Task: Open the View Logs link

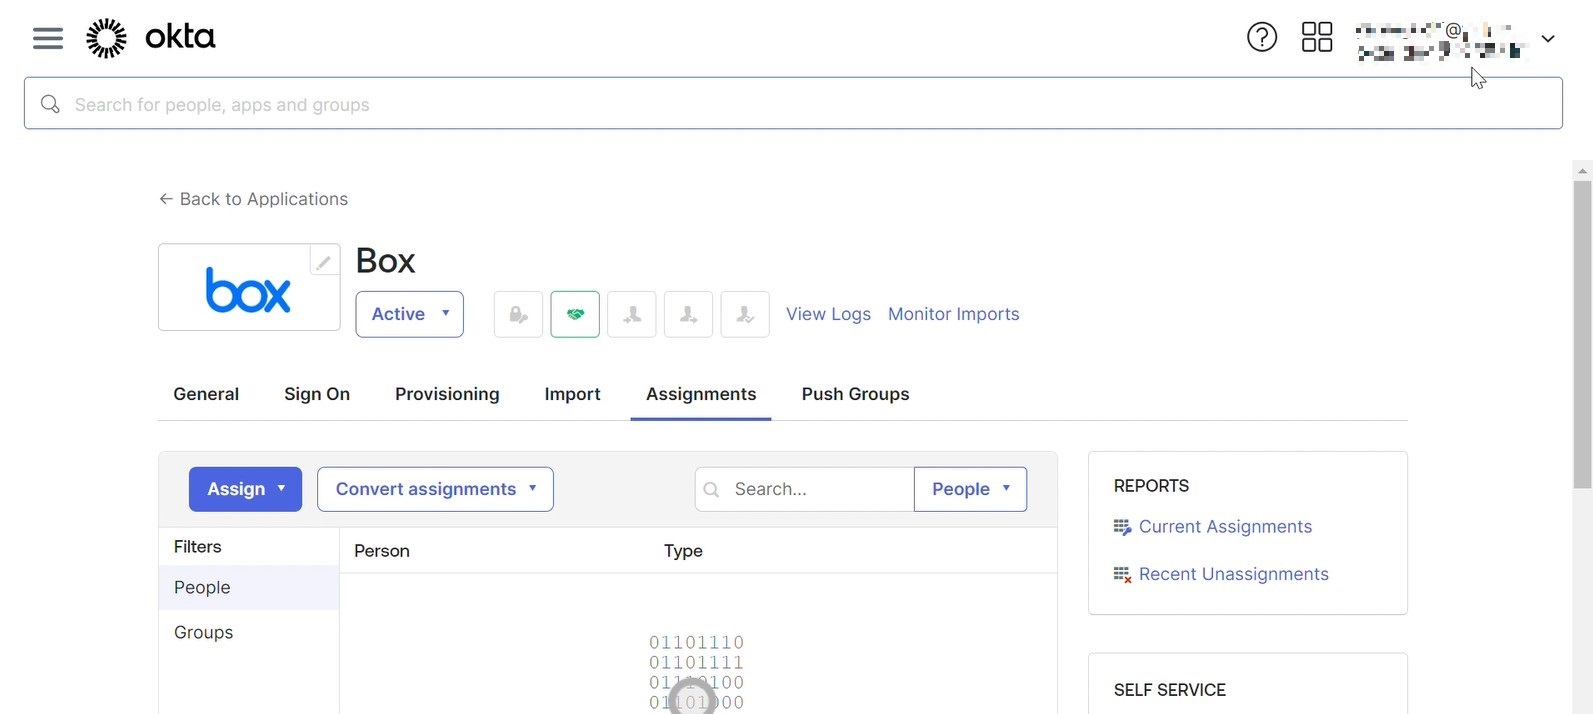Action: point(828,314)
